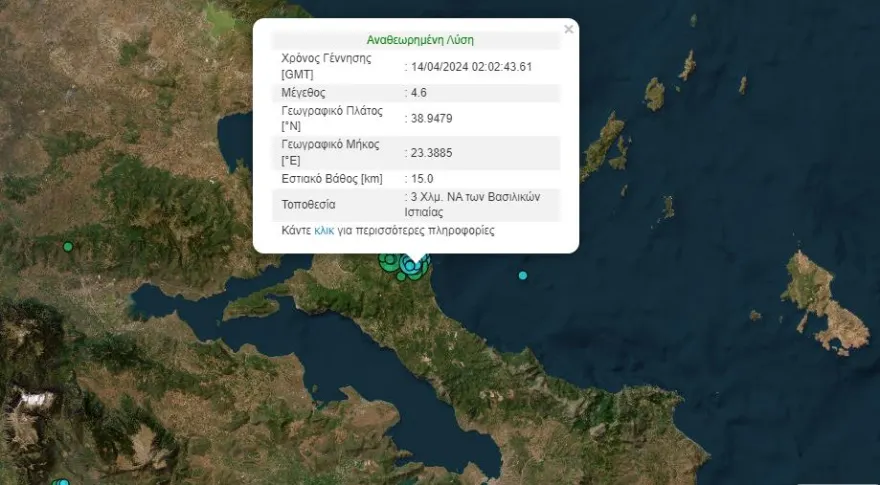Image resolution: width=880 pixels, height=485 pixels.
Task: Click the 'Χρόνος Γέννησης [GMT]' row label
Action: (x=327, y=66)
